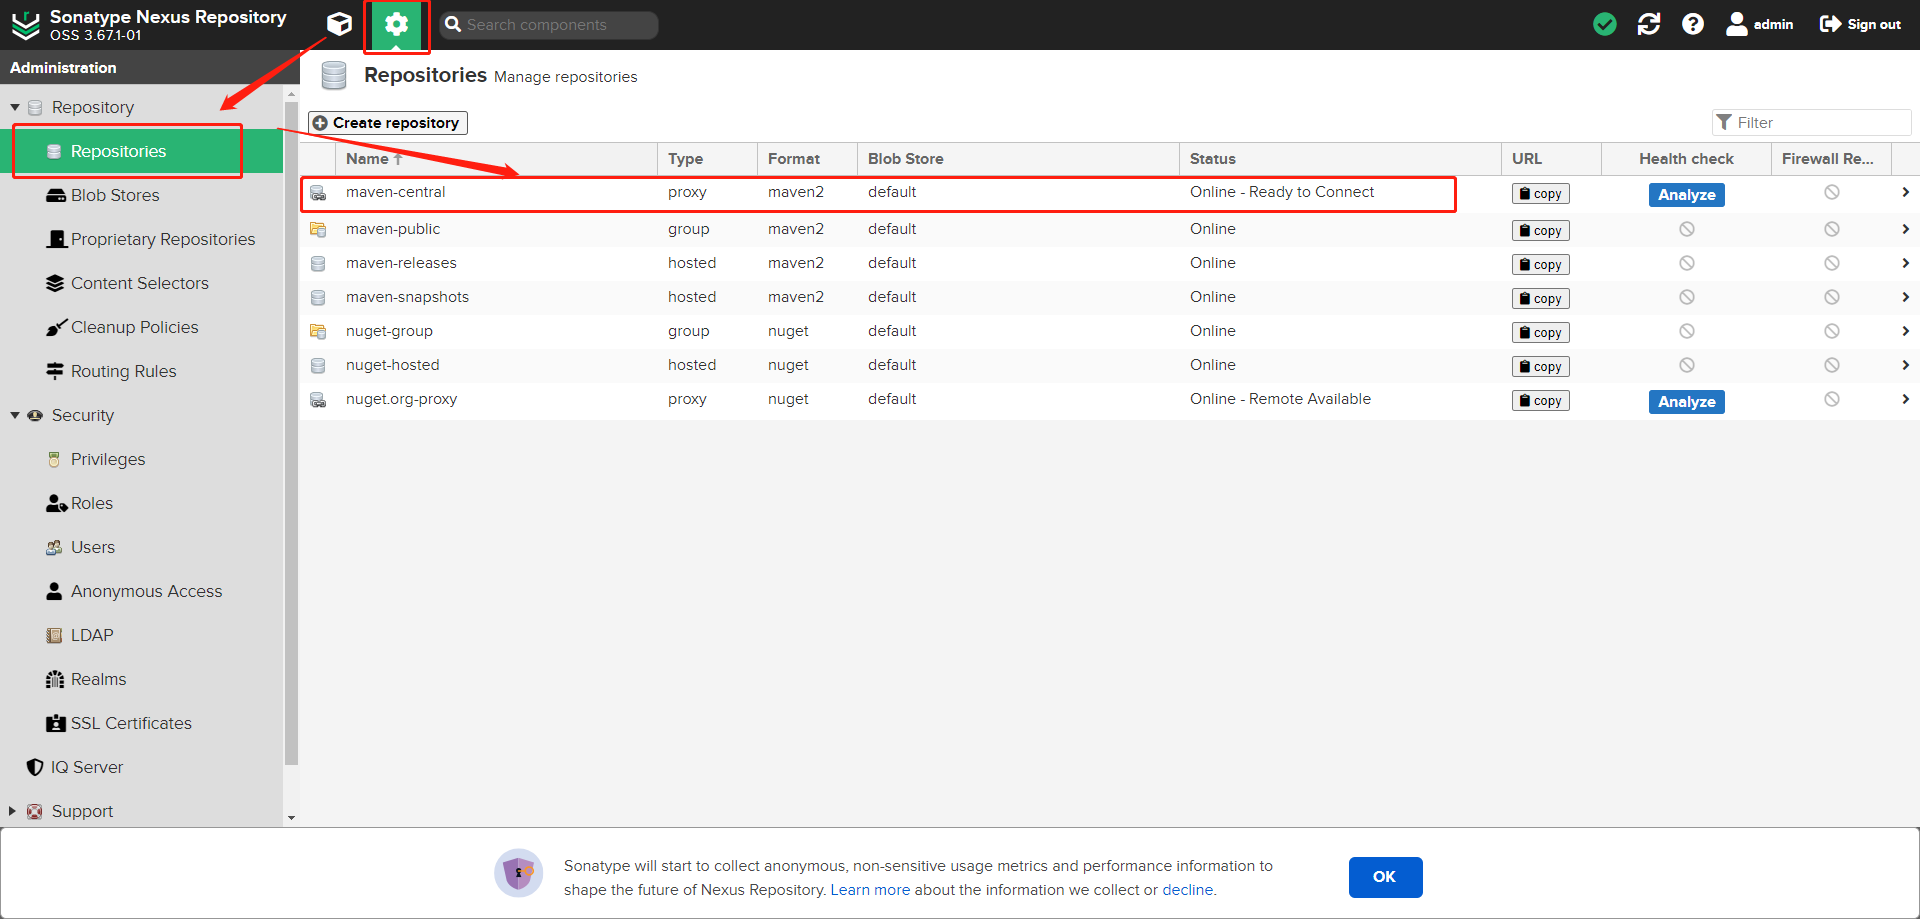
Task: Copy URL of maven-central repository
Action: (x=1540, y=194)
